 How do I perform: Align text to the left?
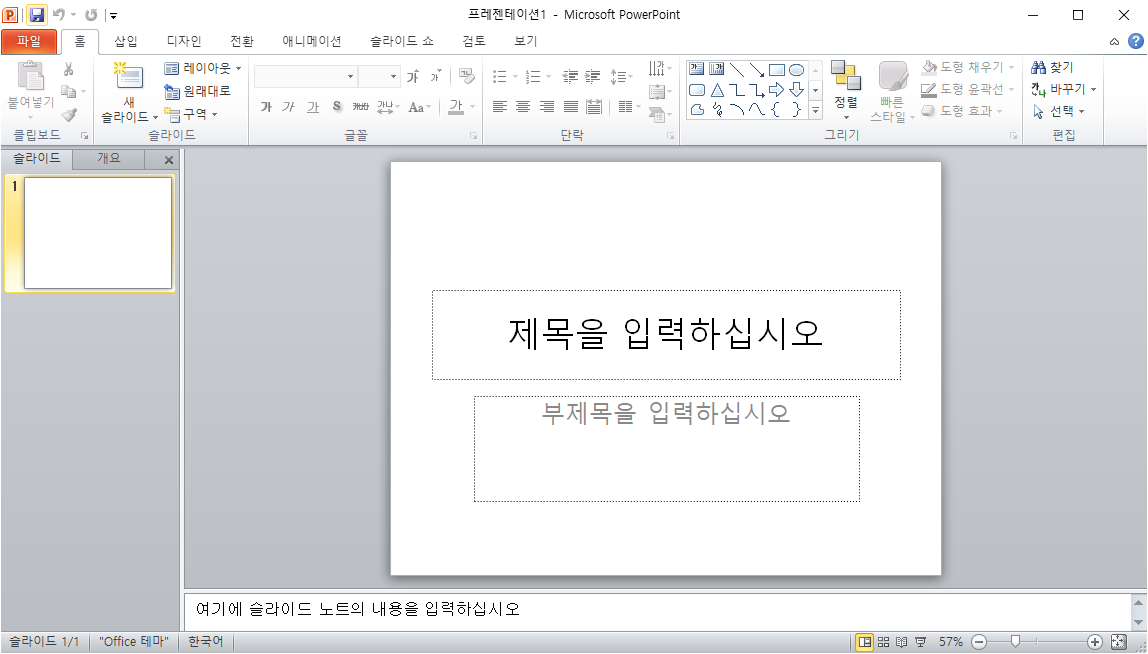[500, 107]
